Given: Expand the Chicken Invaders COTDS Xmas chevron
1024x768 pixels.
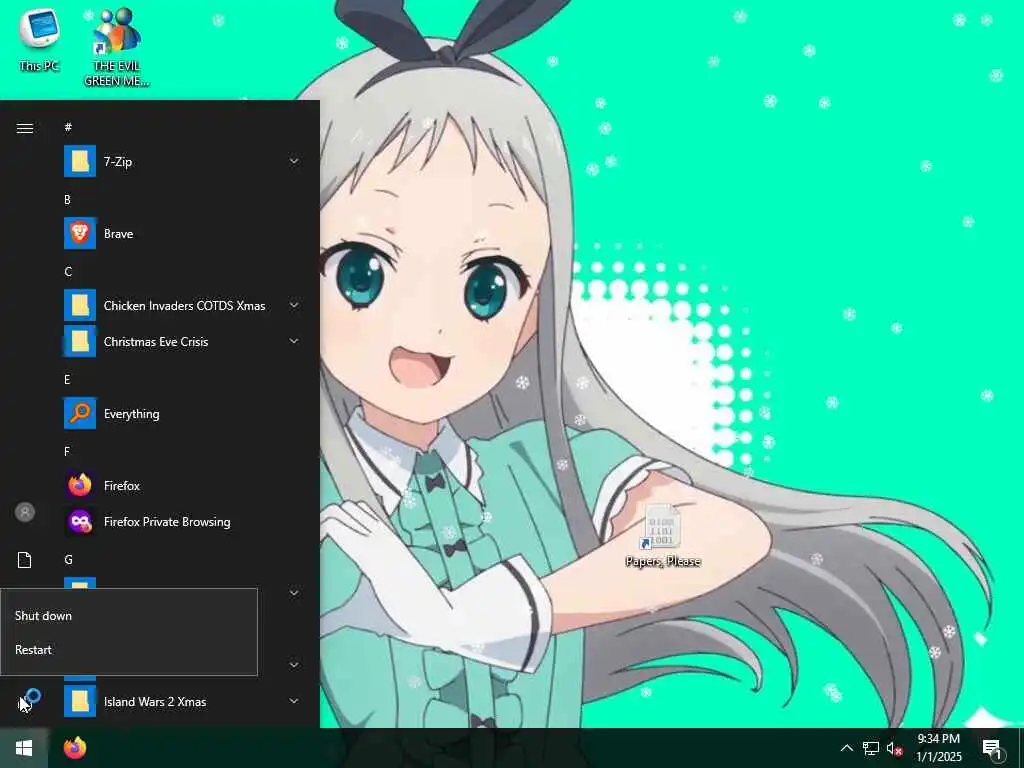Looking at the screenshot, I should 294,306.
